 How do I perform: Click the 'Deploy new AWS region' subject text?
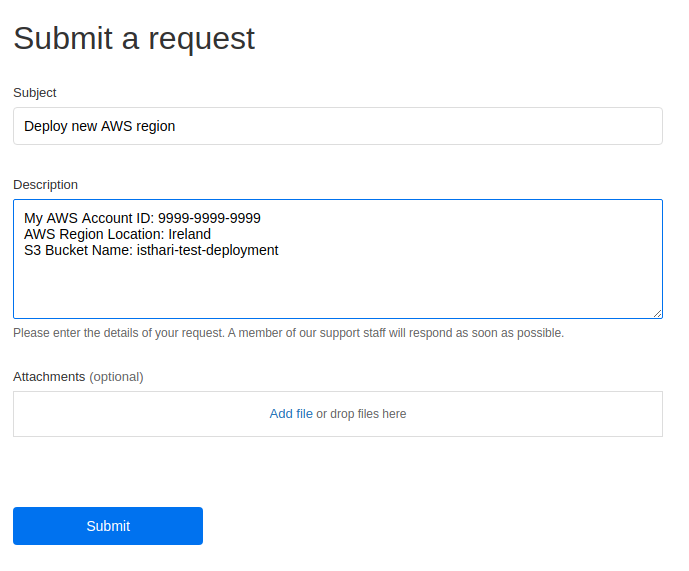[99, 126]
